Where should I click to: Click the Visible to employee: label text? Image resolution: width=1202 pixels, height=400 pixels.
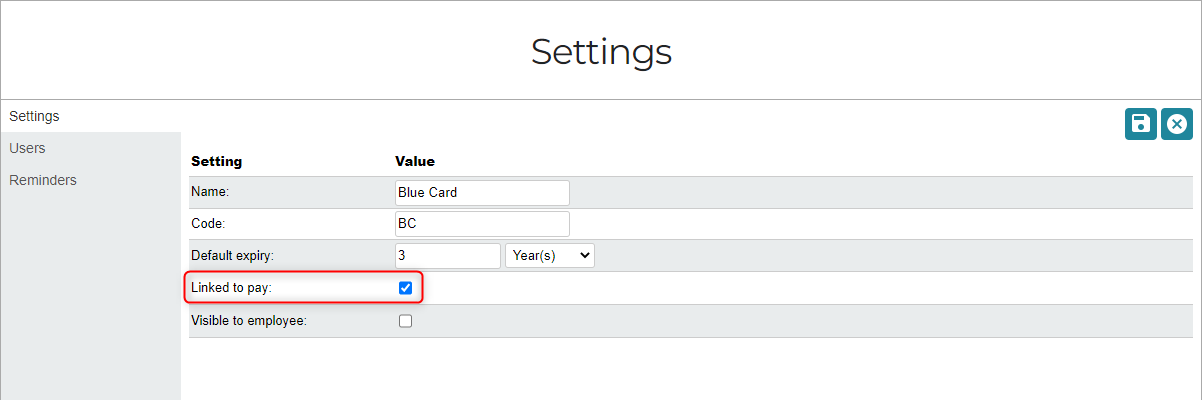[248, 321]
